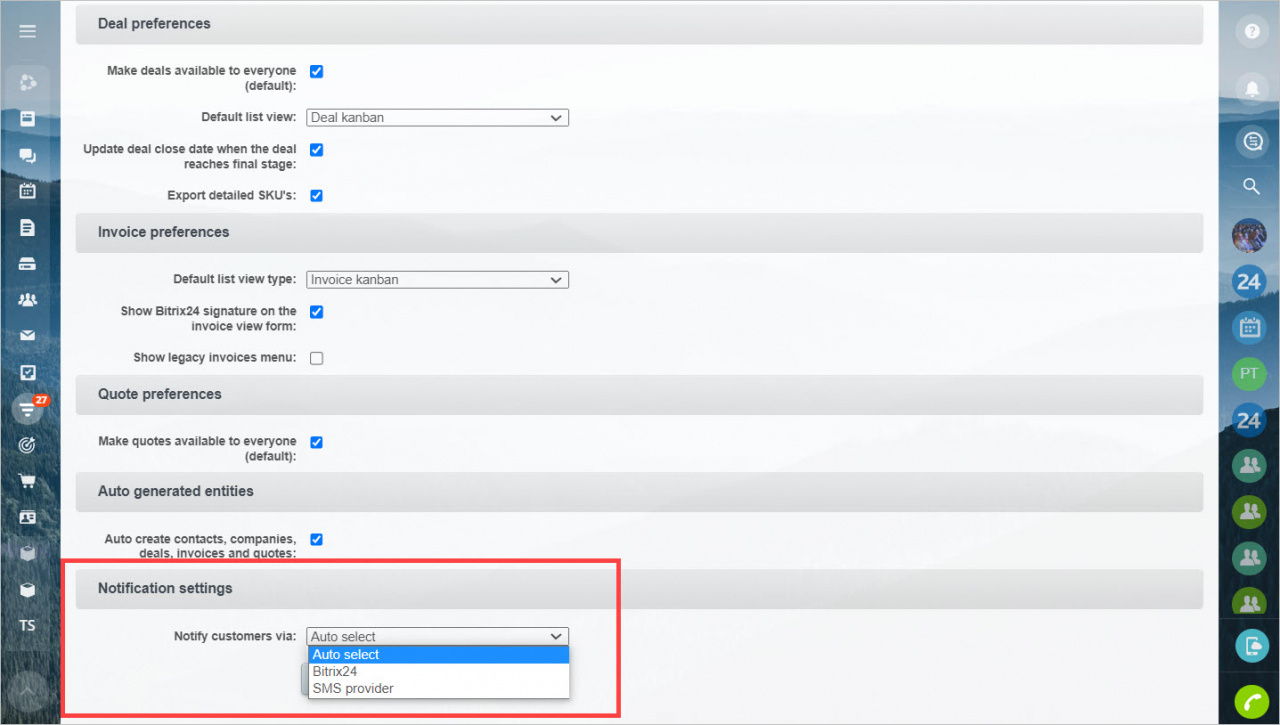Toggle Update deal close date checkbox
1280x725 pixels.
tap(316, 149)
